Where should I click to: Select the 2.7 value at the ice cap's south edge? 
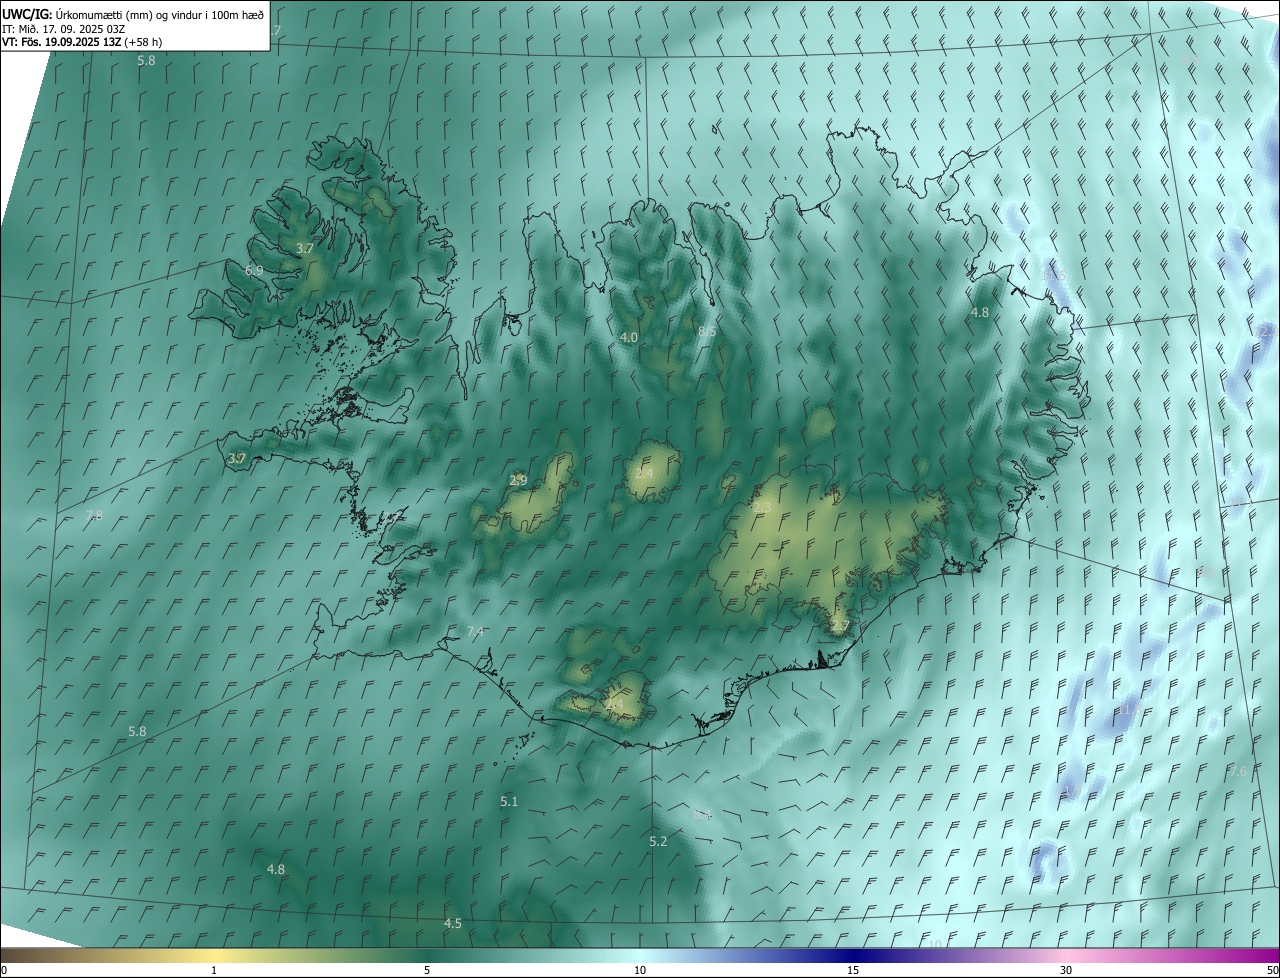click(840, 627)
